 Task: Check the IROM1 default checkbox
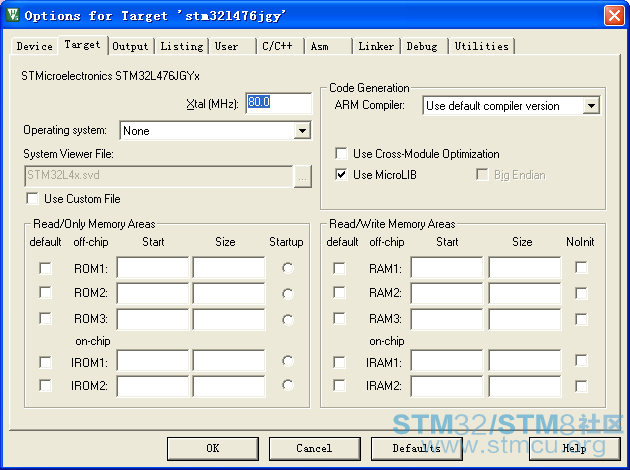point(45,362)
